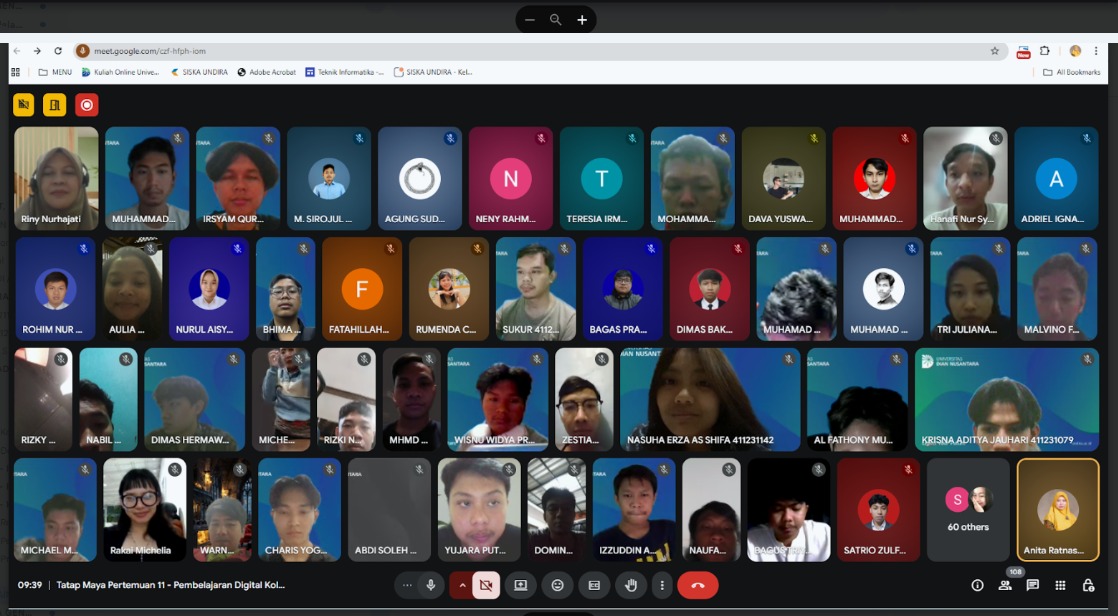Toggle closed captions with the CC button
The image size is (1118, 616).
(x=594, y=585)
